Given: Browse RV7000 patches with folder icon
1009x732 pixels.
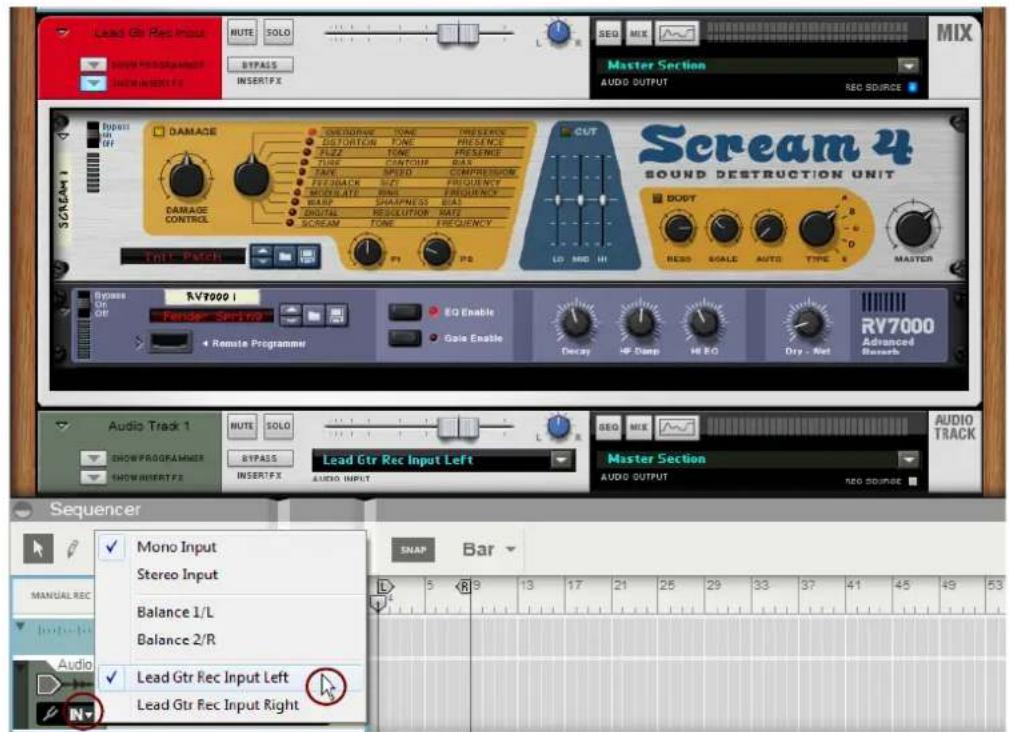Looking at the screenshot, I should [x=313, y=315].
